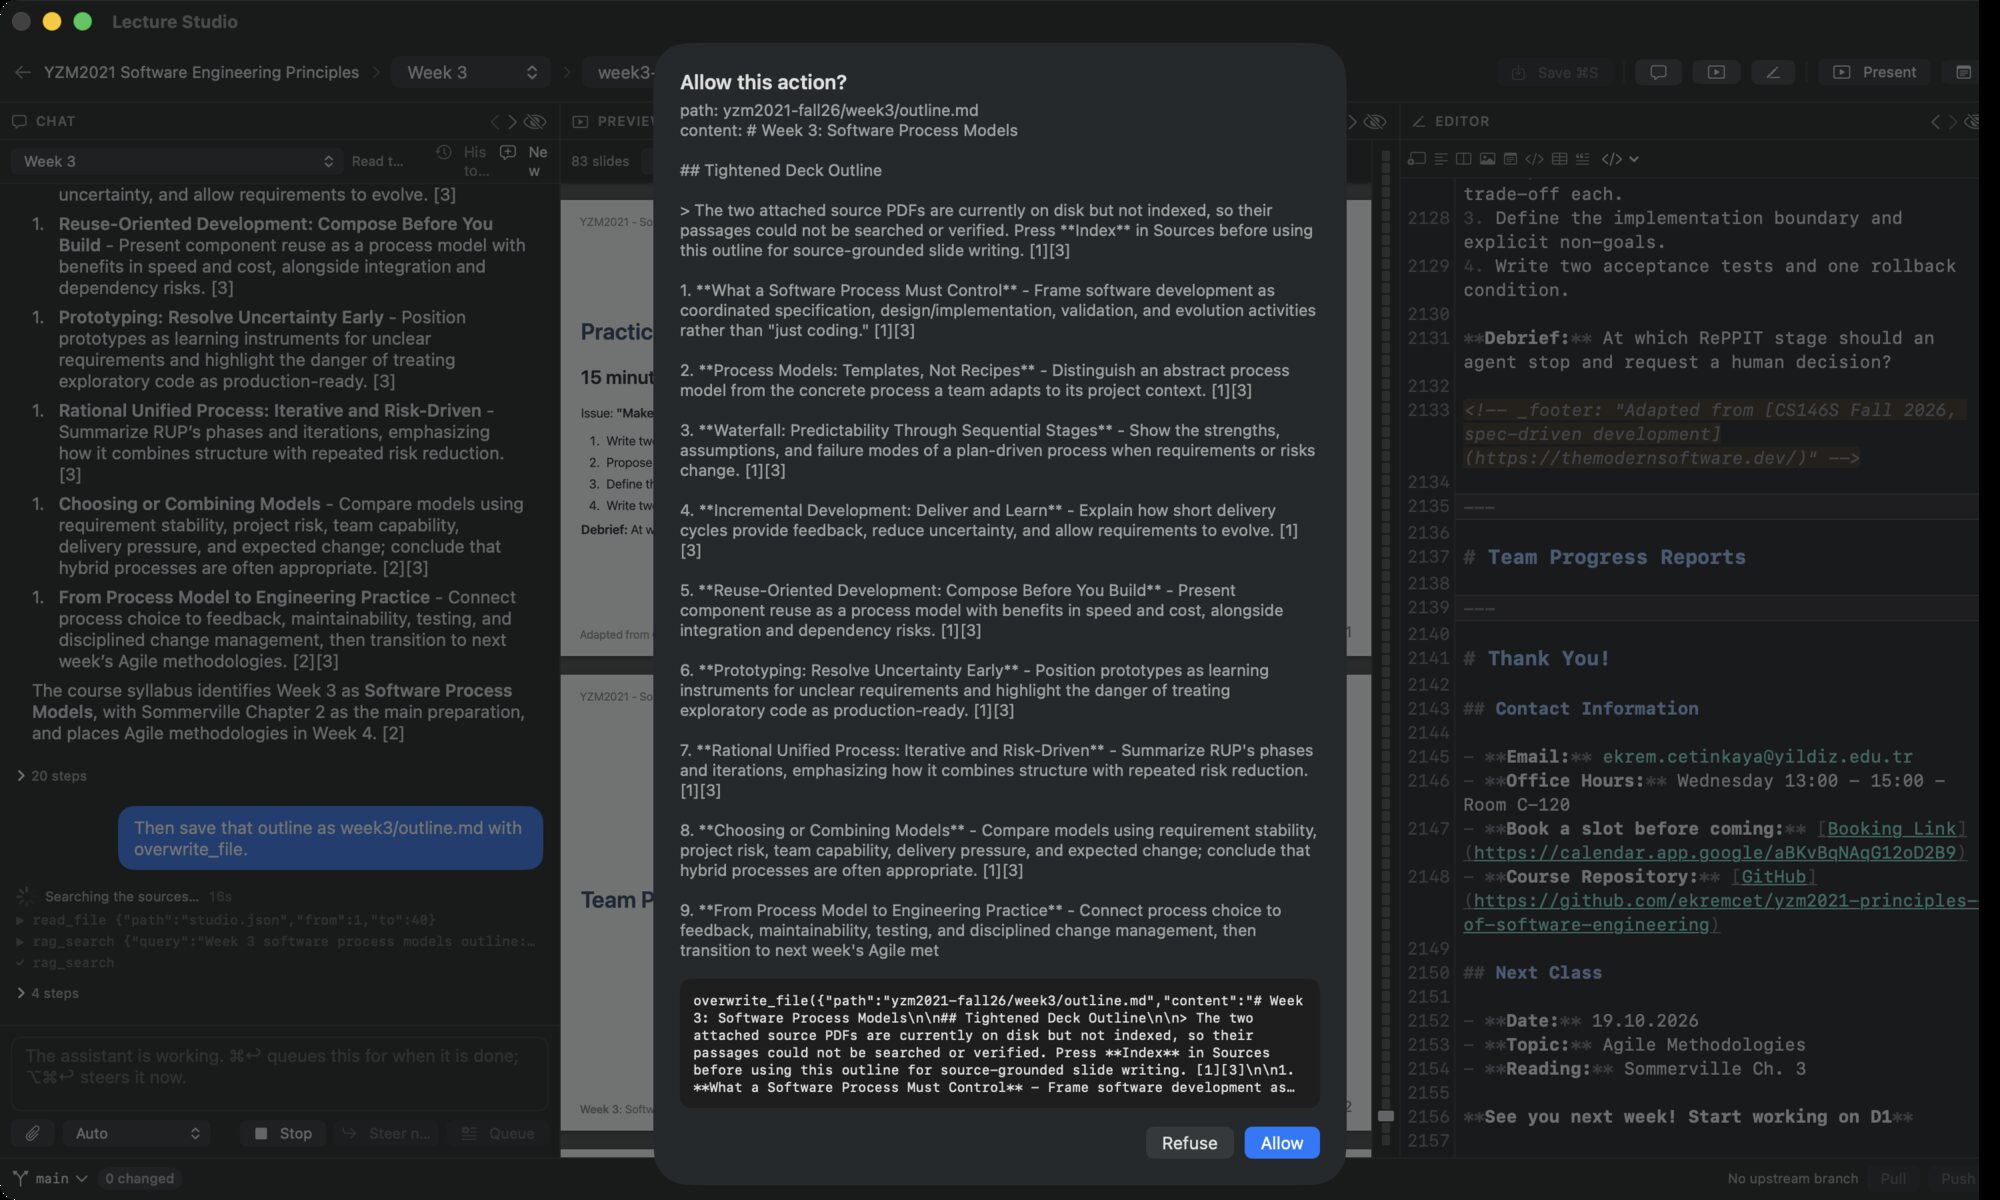Open the Week 3 chat thread dropdown
Image resolution: width=2000 pixels, height=1200 pixels.
point(177,161)
